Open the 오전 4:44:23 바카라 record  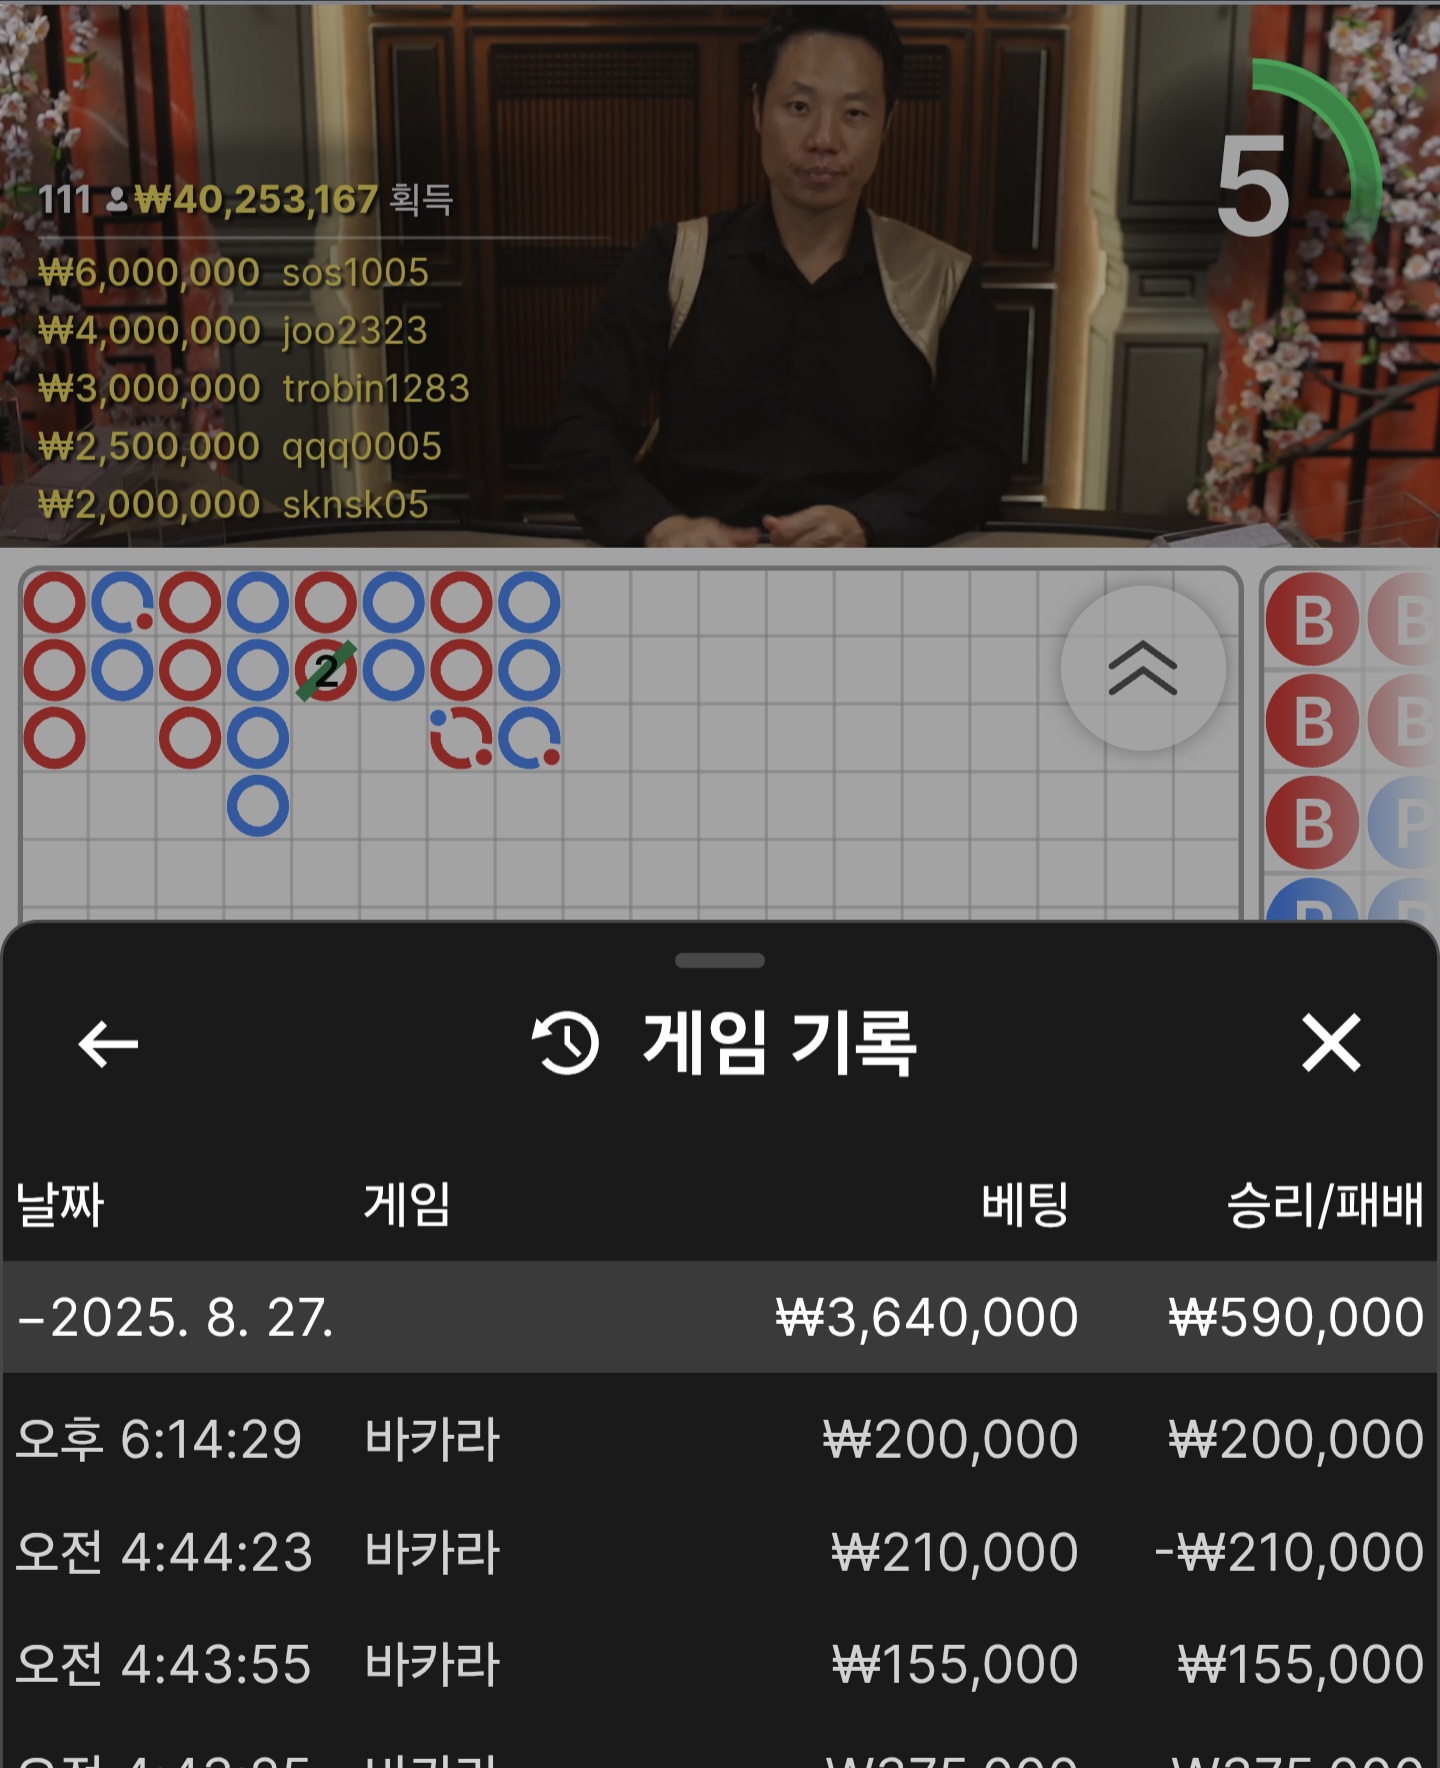coord(720,1552)
